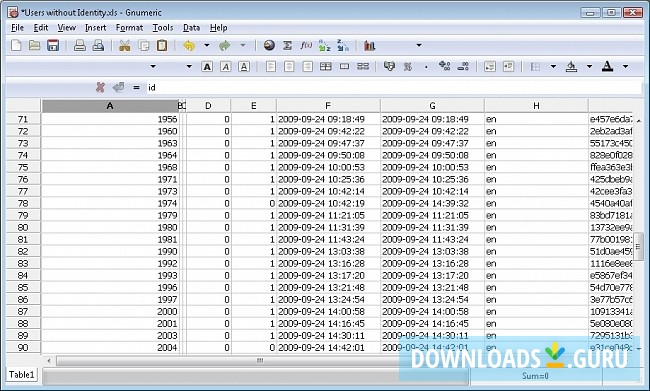650x391 pixels.
Task: Select column H header
Action: click(x=536, y=106)
